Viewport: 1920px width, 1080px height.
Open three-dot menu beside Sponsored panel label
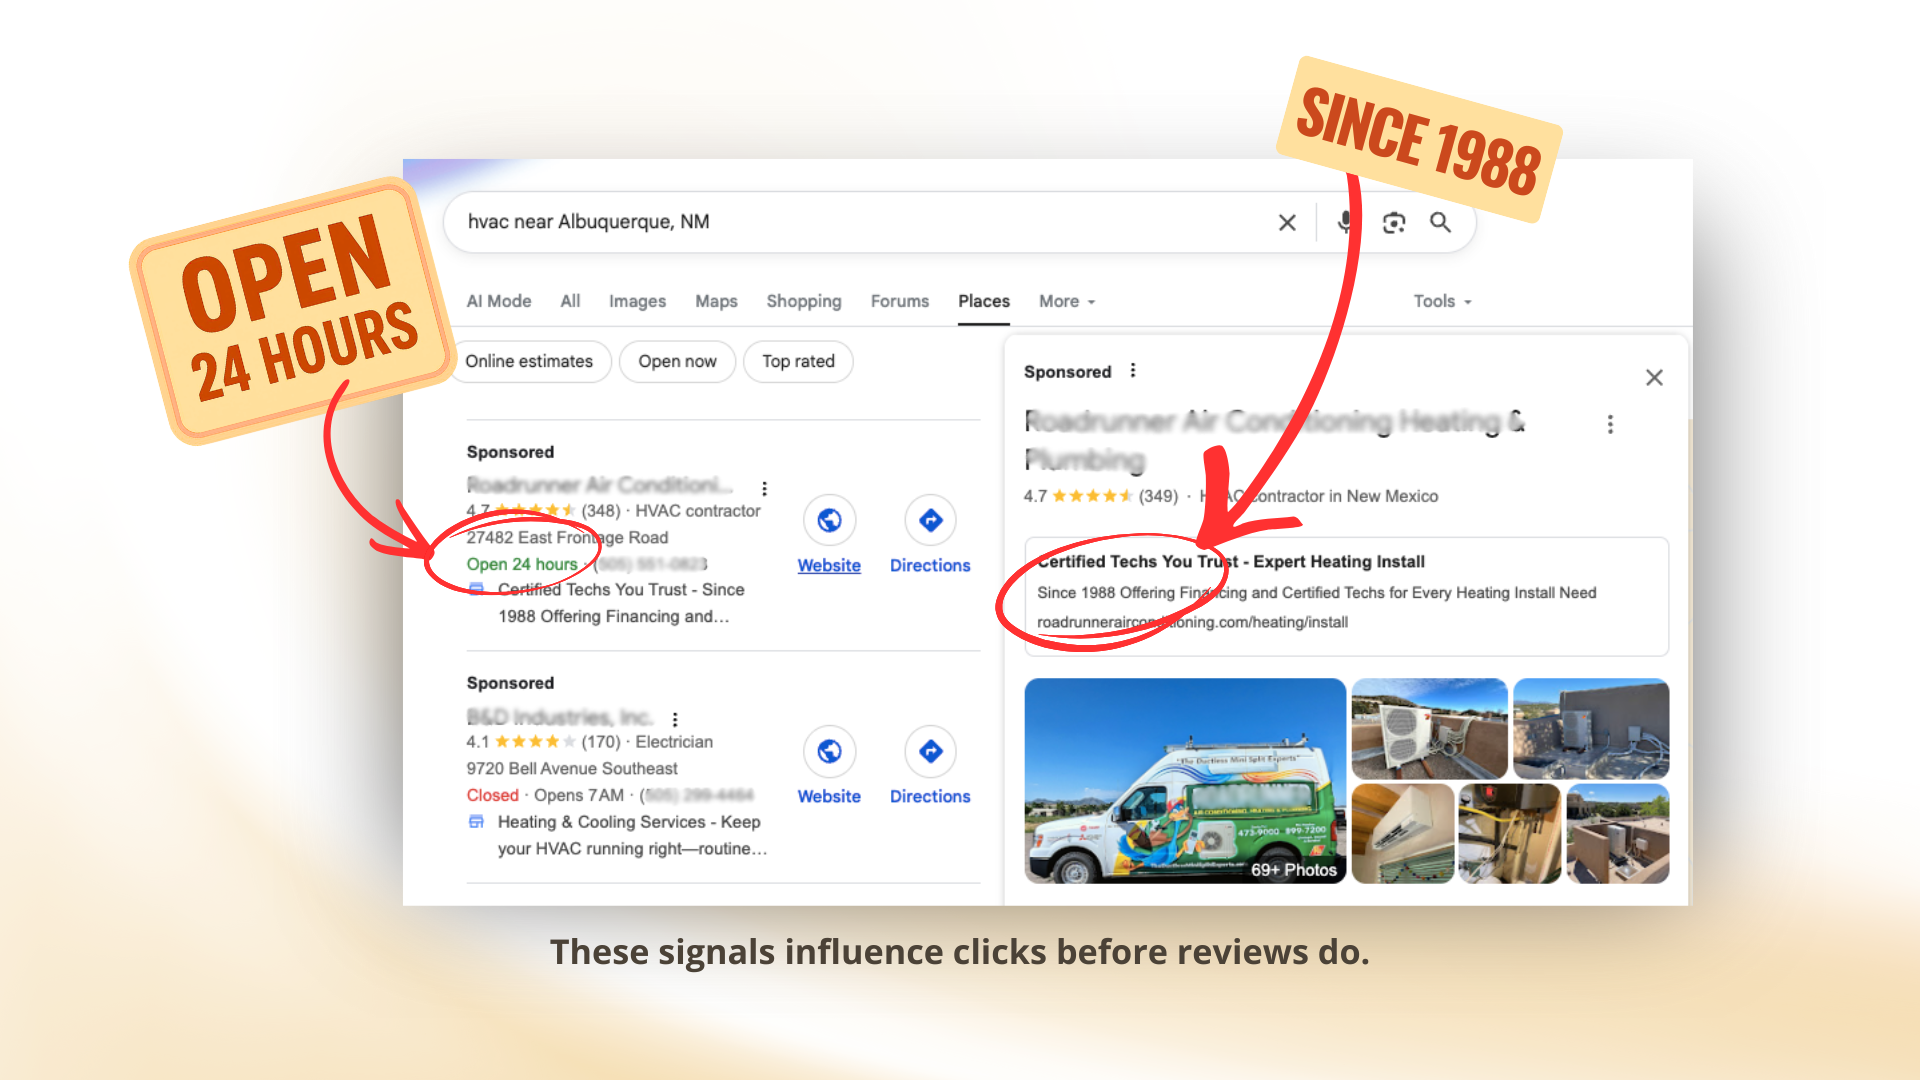pyautogui.click(x=1133, y=371)
